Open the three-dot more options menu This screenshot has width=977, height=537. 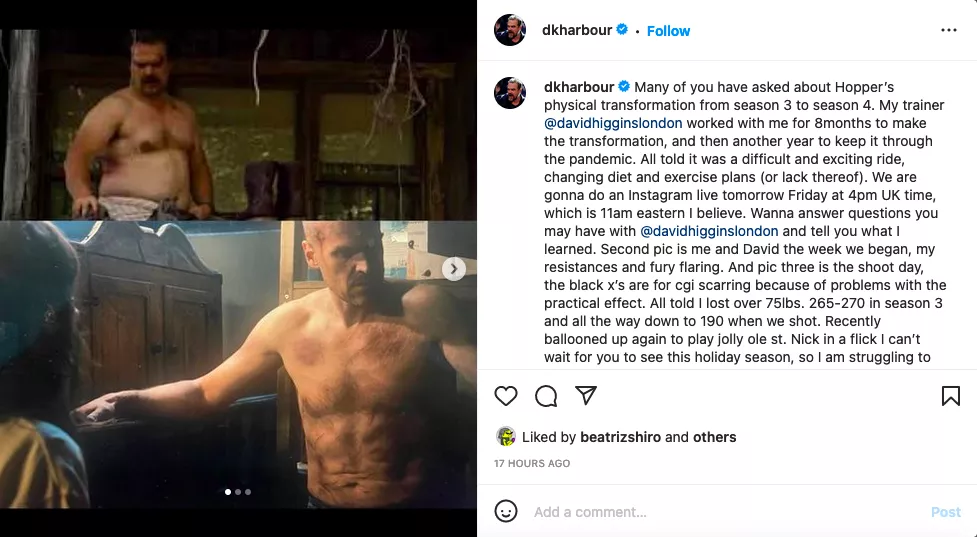948,31
